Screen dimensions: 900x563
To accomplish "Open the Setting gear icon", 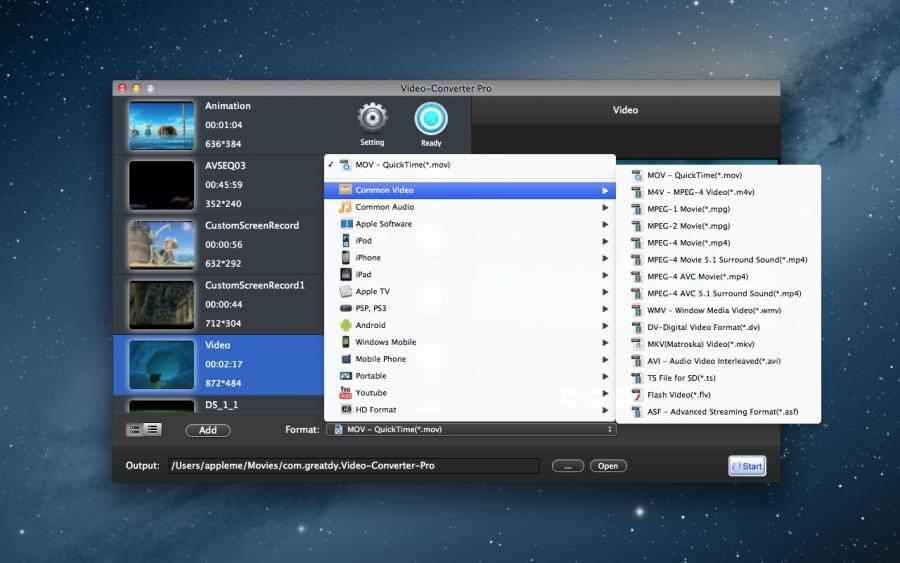I will pyautogui.click(x=373, y=118).
